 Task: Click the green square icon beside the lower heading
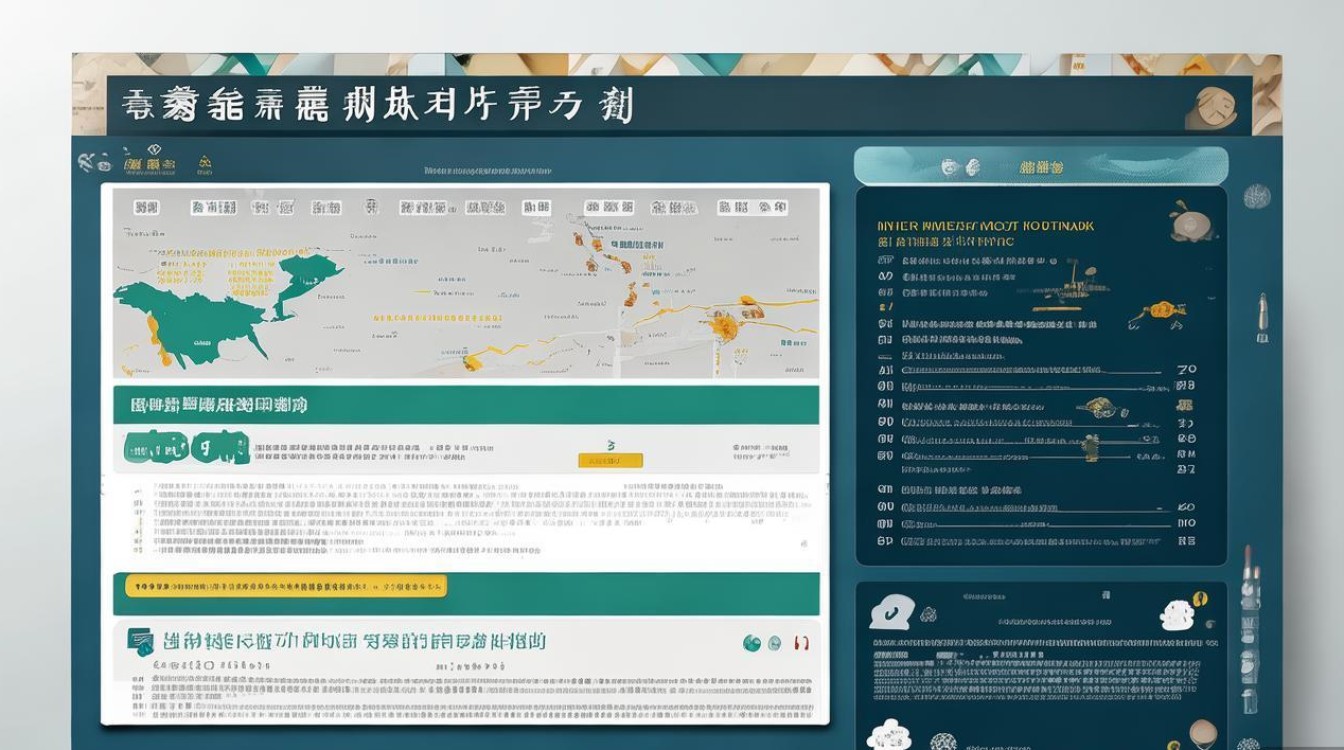click(140, 642)
